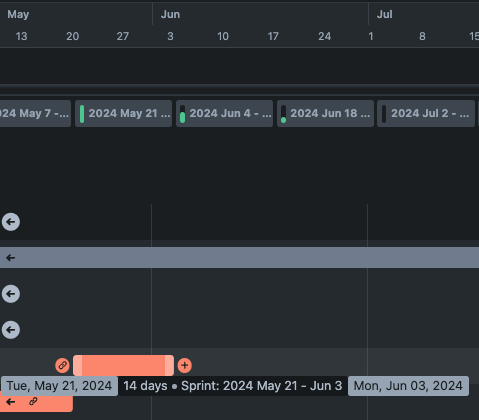The image size is (479, 420).
Task: Click the '14 days • Sprint' tooltip text
Action: pyautogui.click(x=233, y=386)
